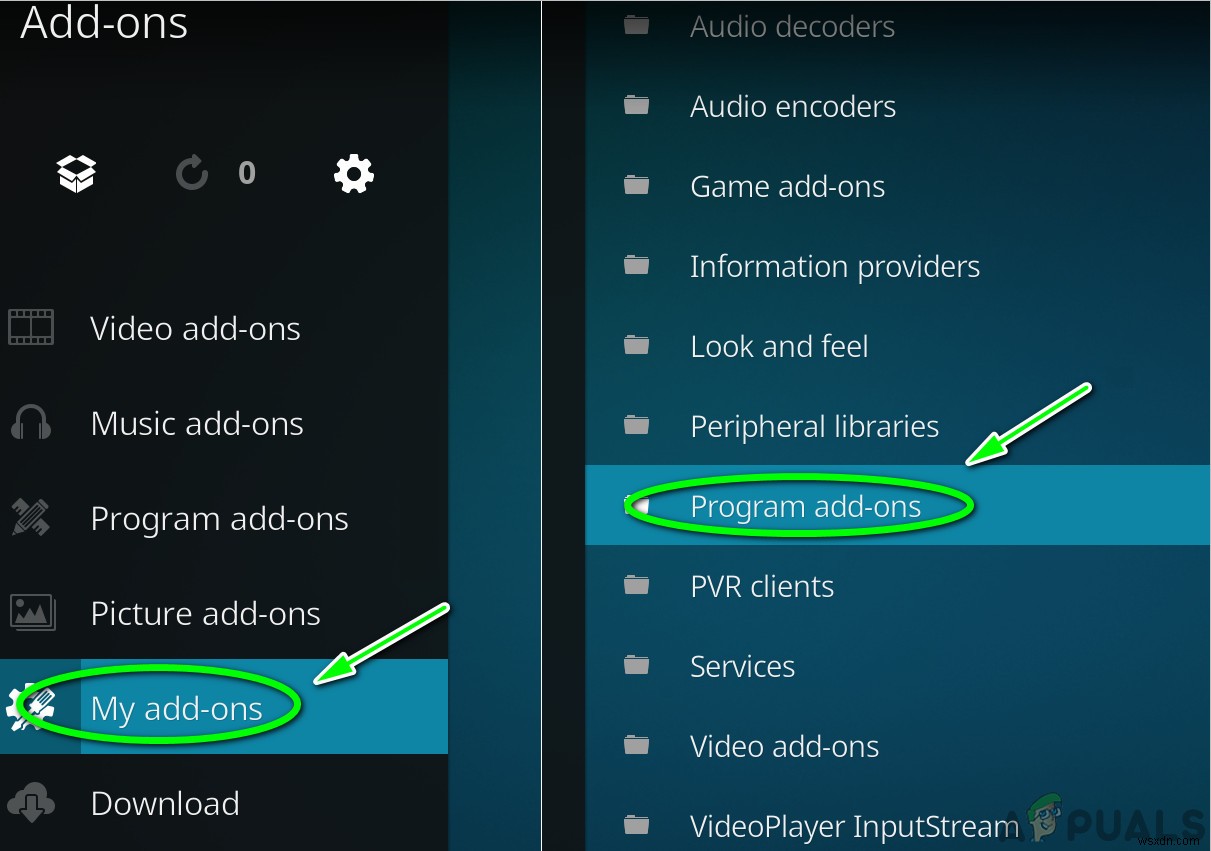Click the Services category entry

(742, 666)
